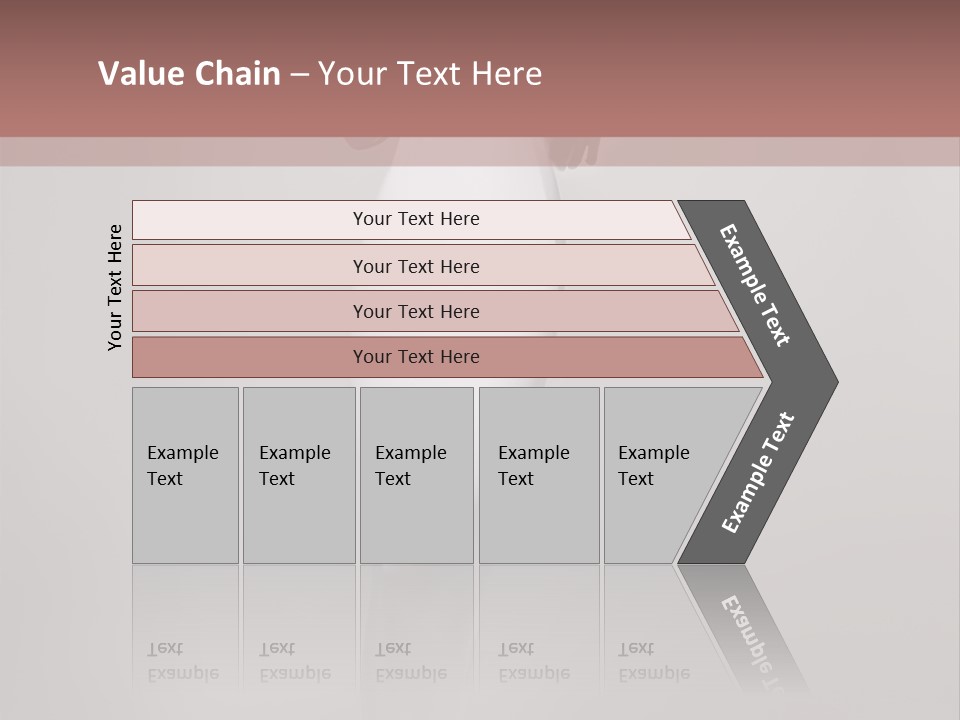The height and width of the screenshot is (720, 960).
Task: Select the top lightest "Your Text Here" bar
Action: pos(415,219)
